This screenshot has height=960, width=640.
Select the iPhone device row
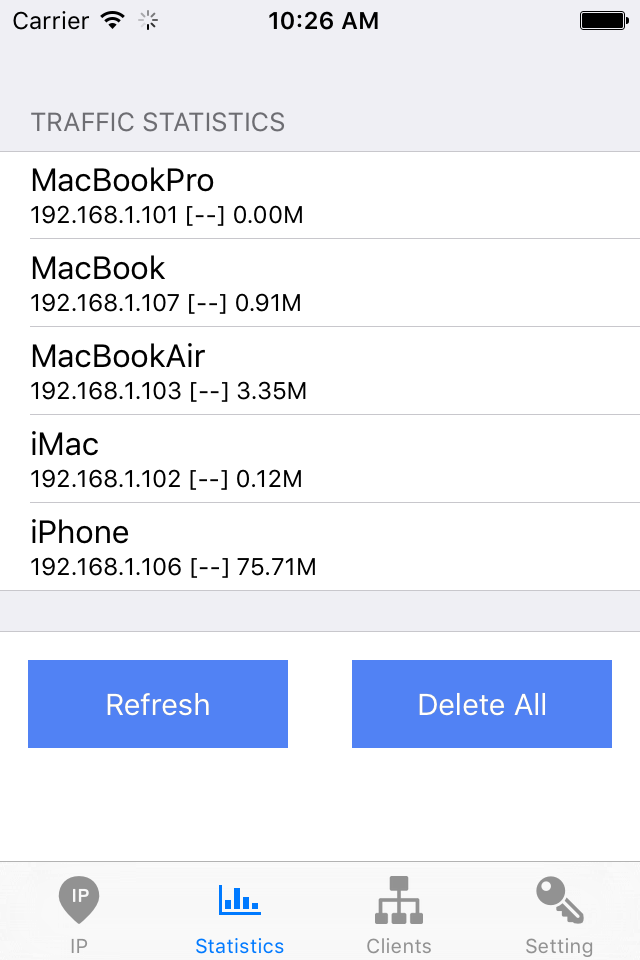coord(320,547)
